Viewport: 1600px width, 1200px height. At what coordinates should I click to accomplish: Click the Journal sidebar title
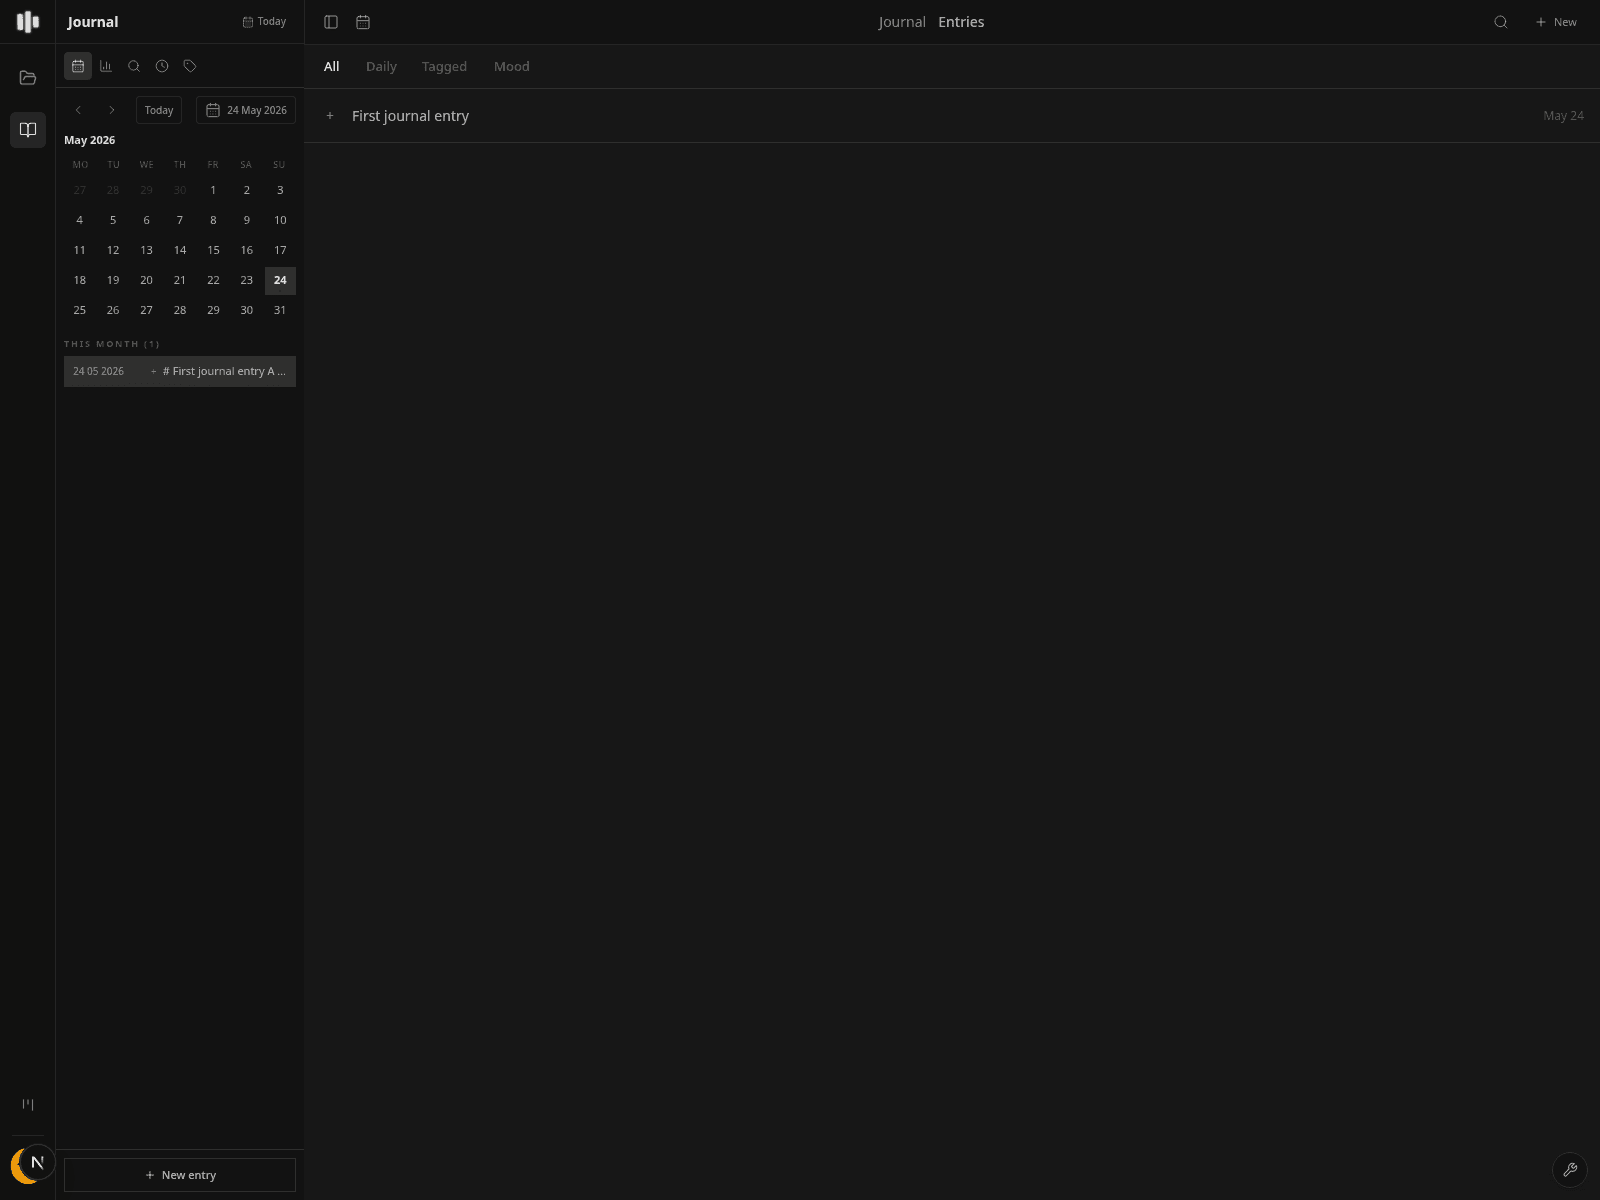click(93, 22)
